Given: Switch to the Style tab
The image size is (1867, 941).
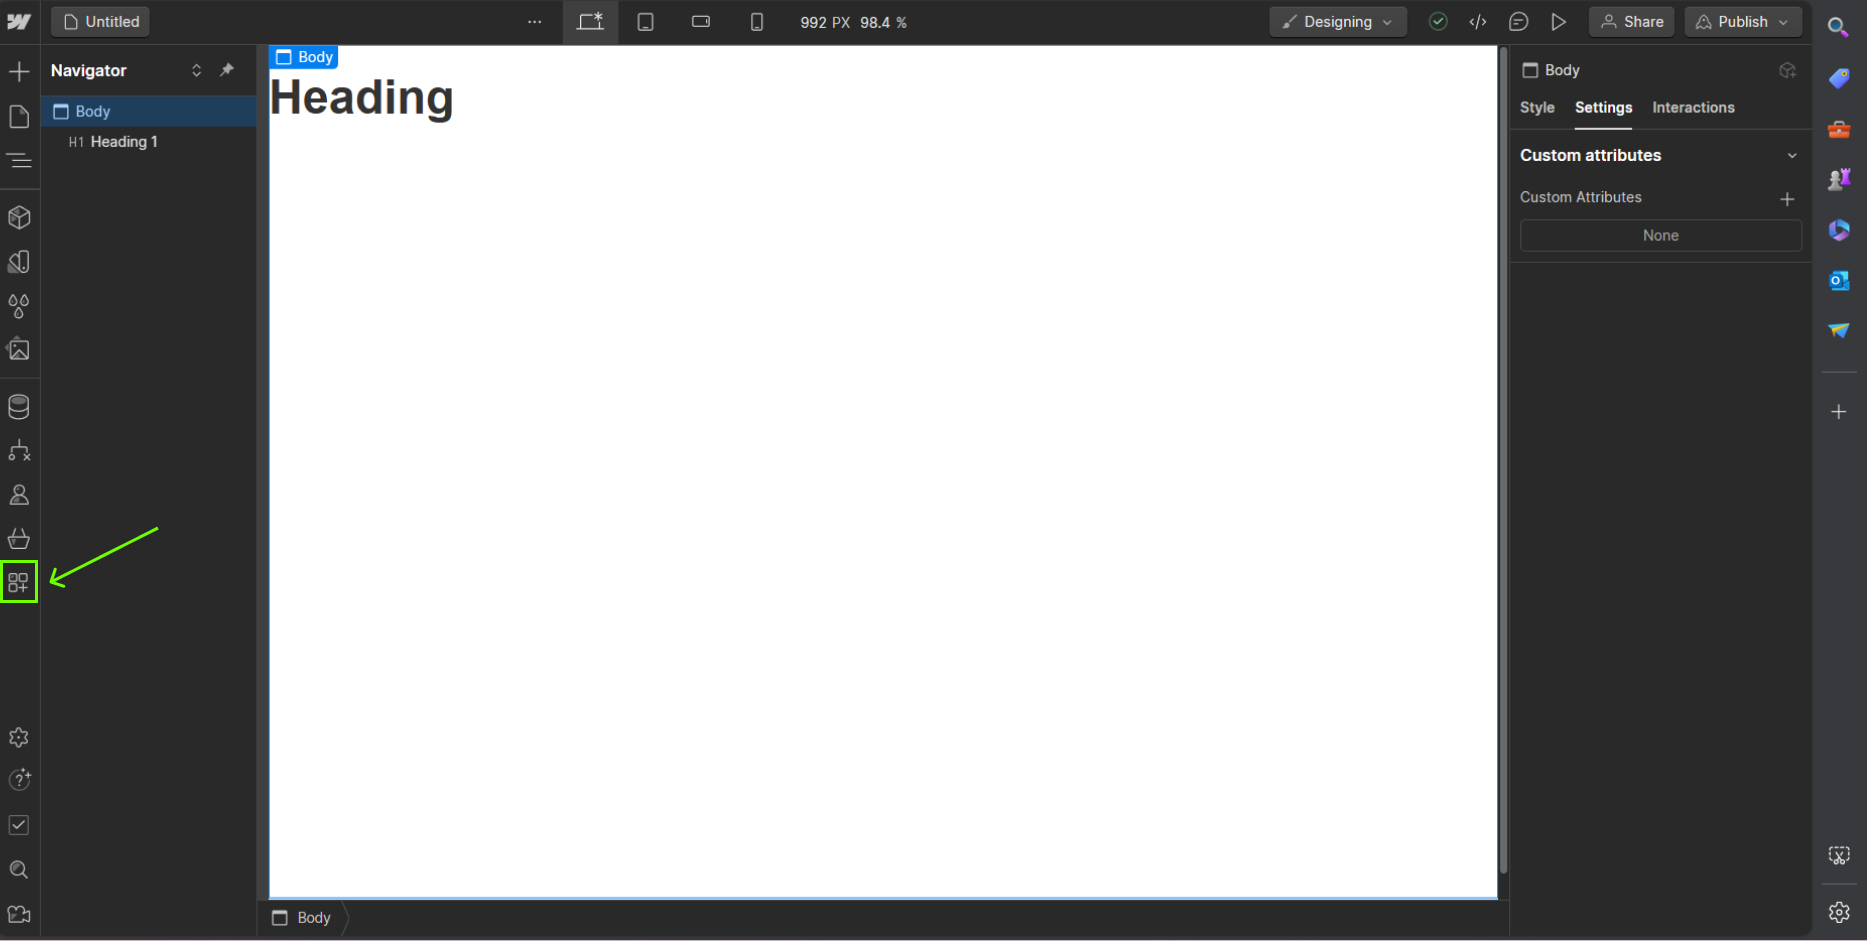Looking at the screenshot, I should point(1537,108).
